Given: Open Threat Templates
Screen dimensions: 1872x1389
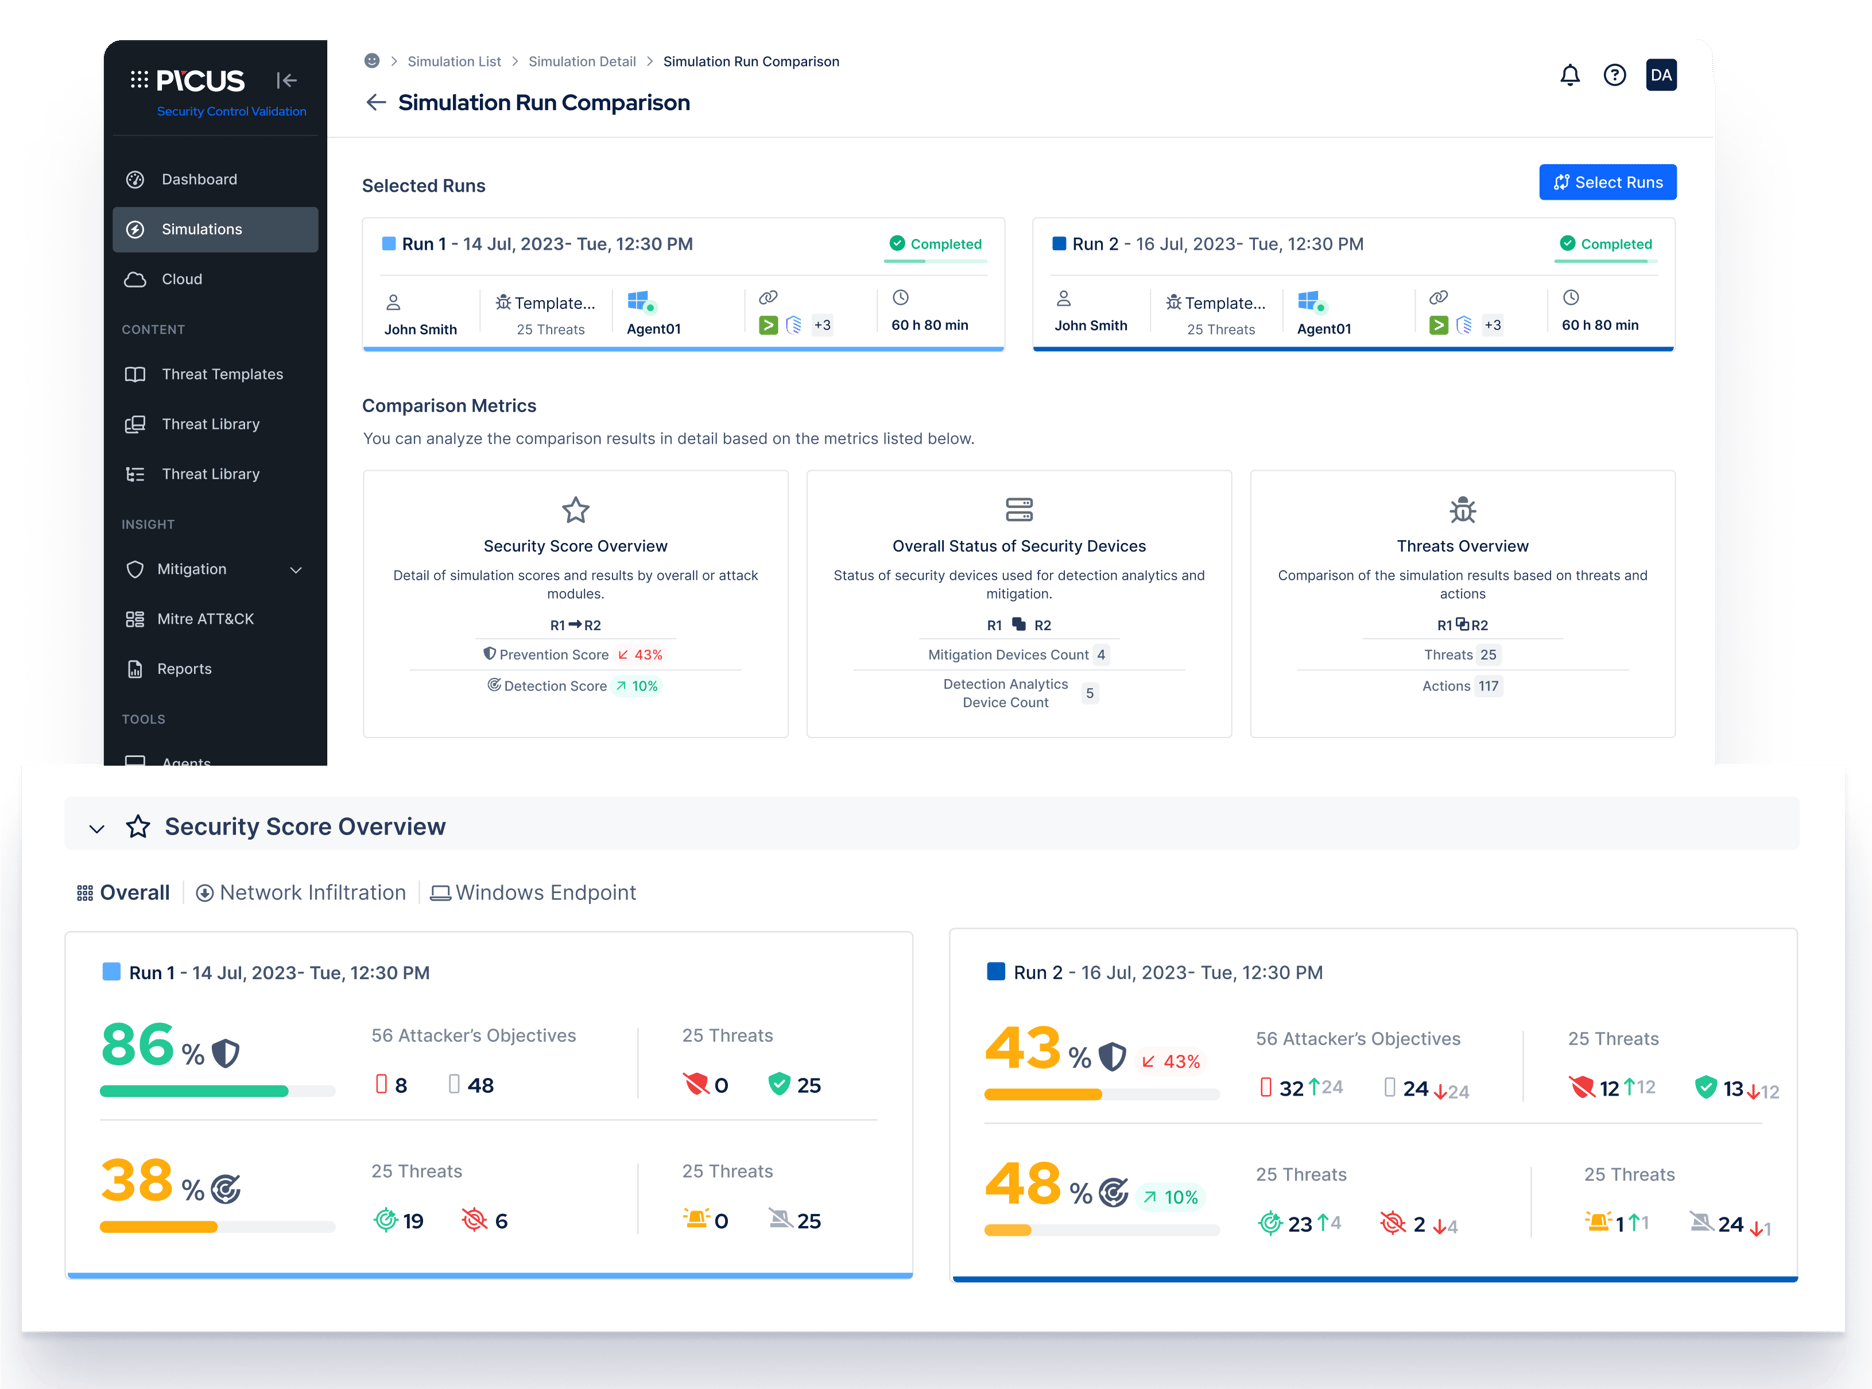Looking at the screenshot, I should (222, 374).
